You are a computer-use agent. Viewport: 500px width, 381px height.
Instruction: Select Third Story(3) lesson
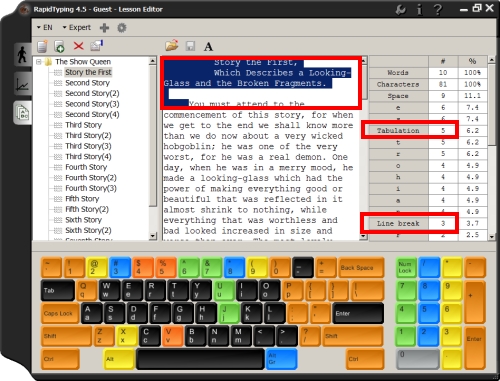pos(88,146)
